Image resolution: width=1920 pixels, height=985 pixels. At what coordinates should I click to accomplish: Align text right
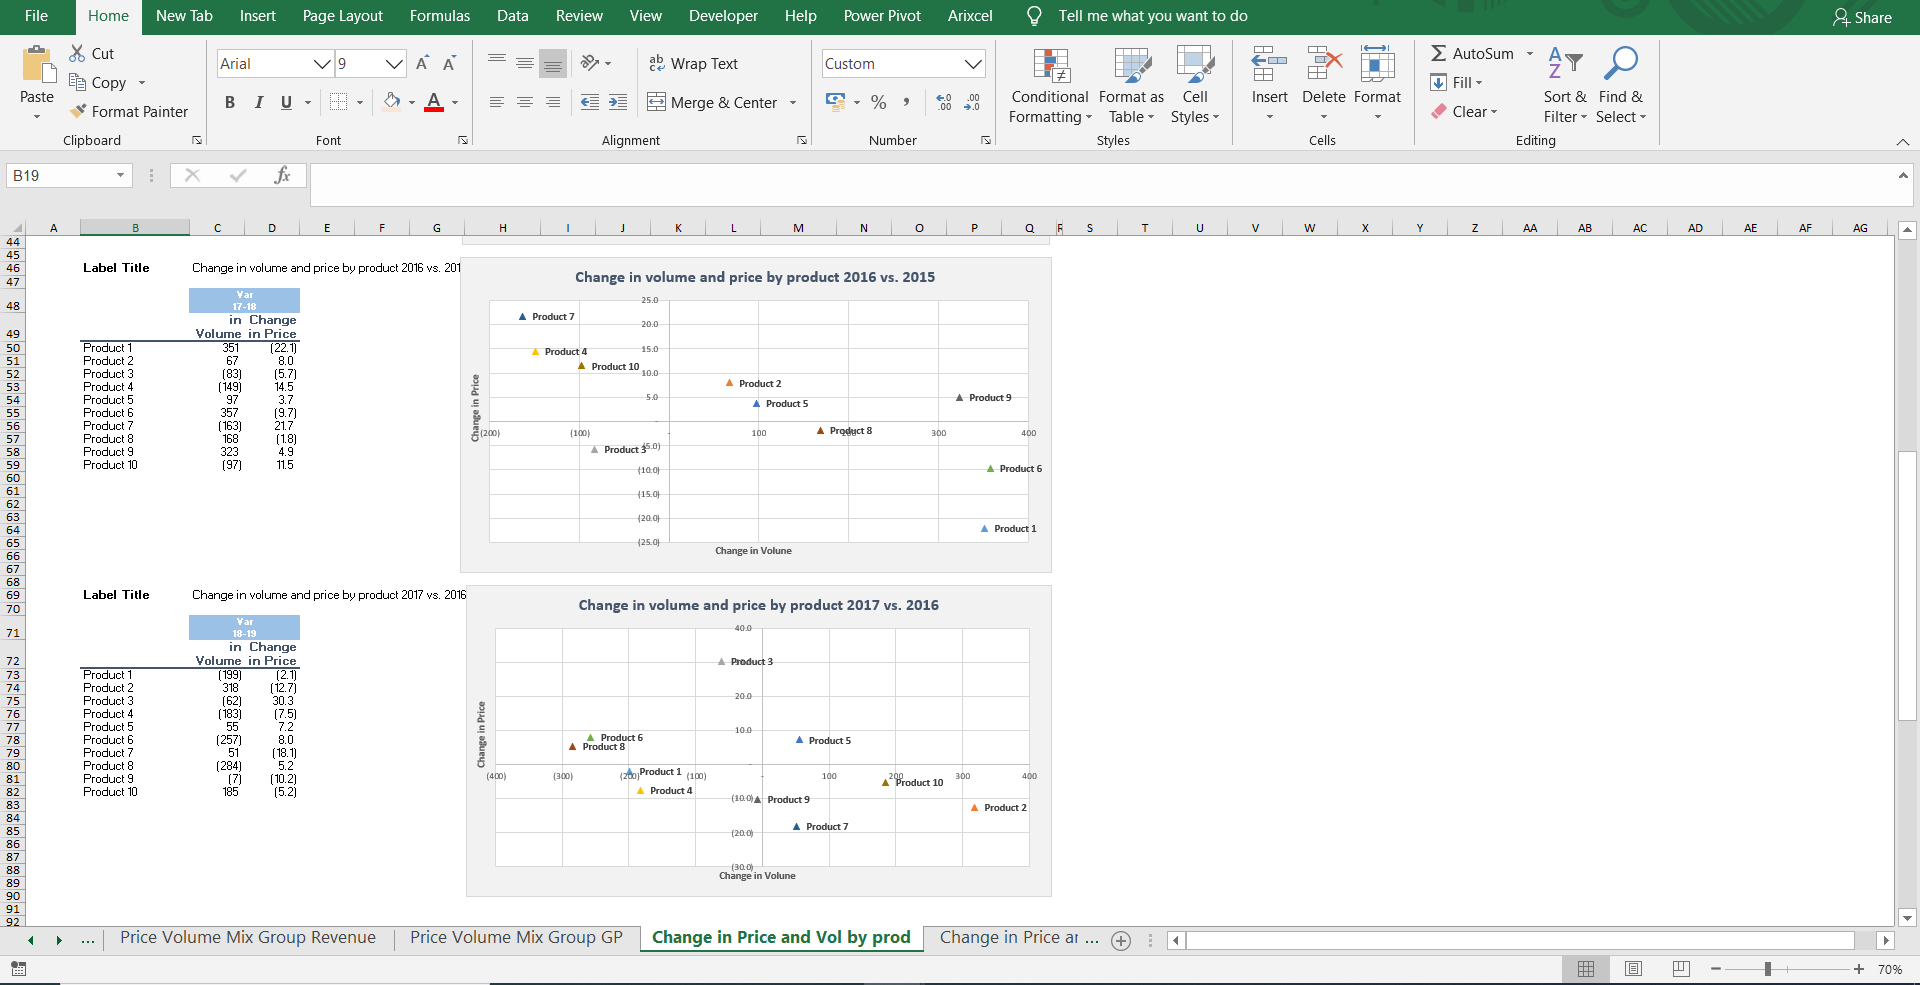(x=553, y=102)
